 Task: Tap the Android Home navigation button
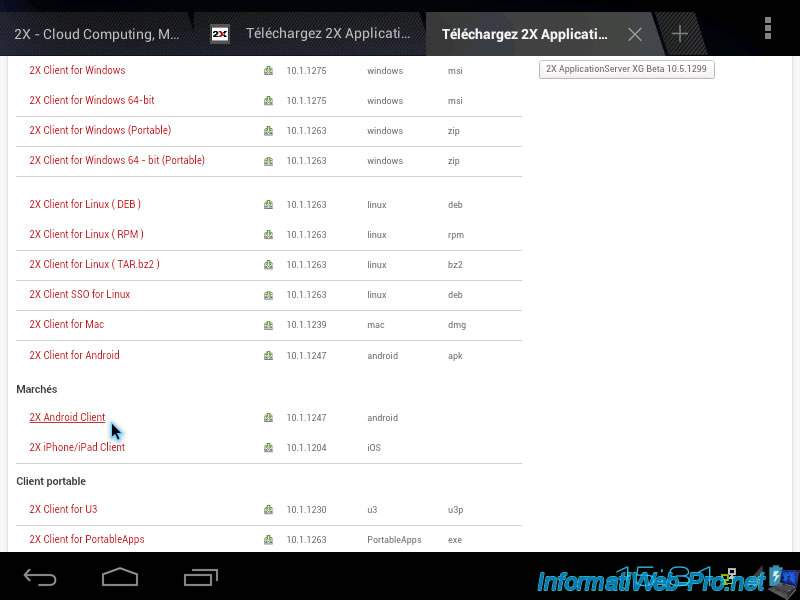click(x=120, y=578)
